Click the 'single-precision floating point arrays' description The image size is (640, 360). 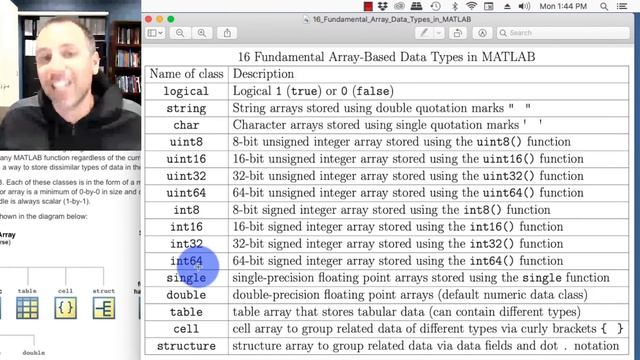pos(421,278)
